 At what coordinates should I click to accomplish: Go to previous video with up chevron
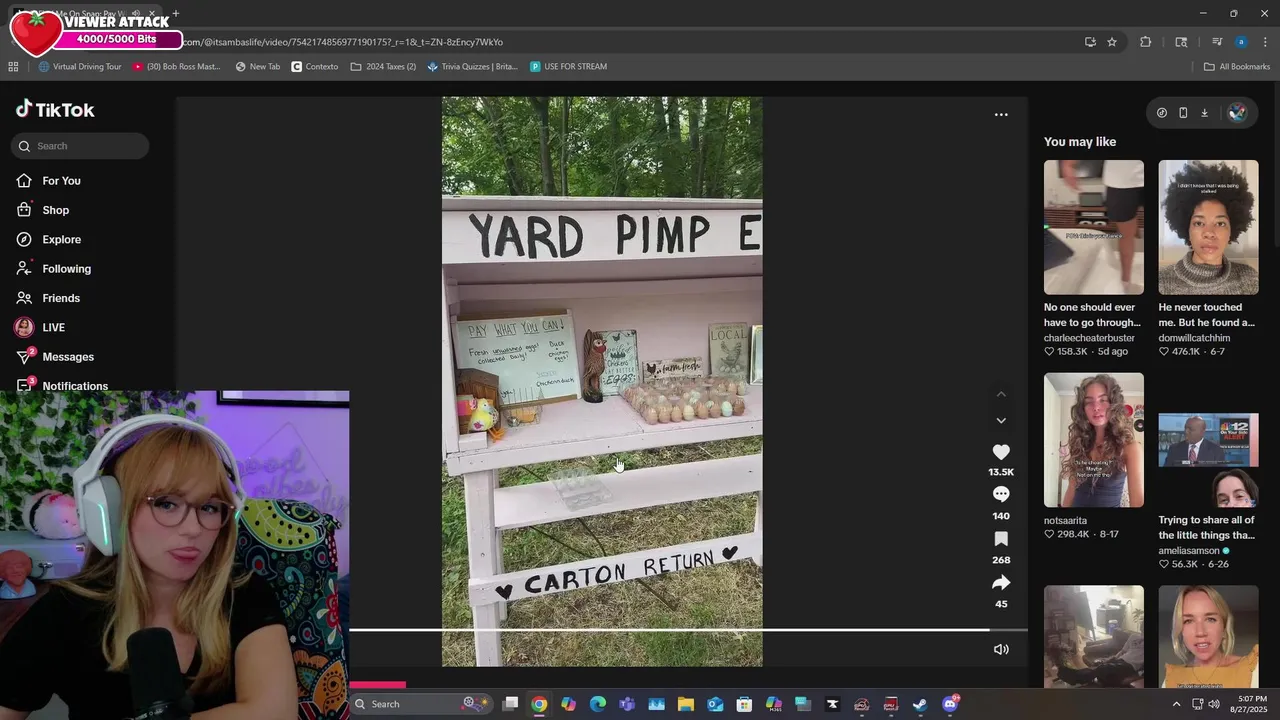tap(1001, 394)
